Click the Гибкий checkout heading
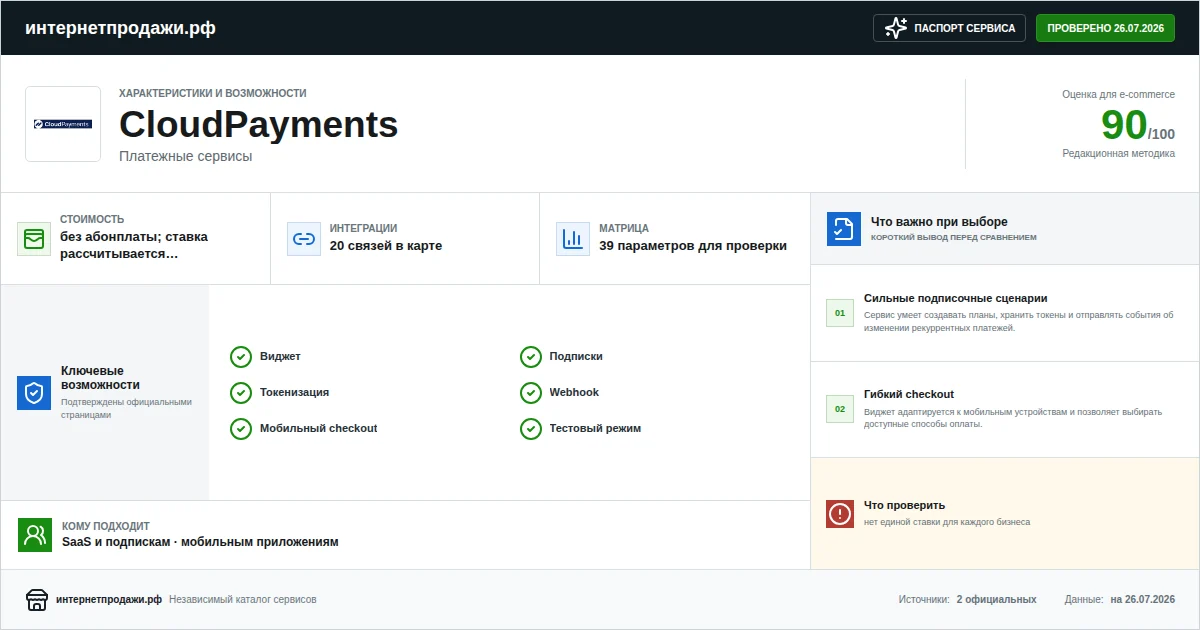 (x=909, y=394)
